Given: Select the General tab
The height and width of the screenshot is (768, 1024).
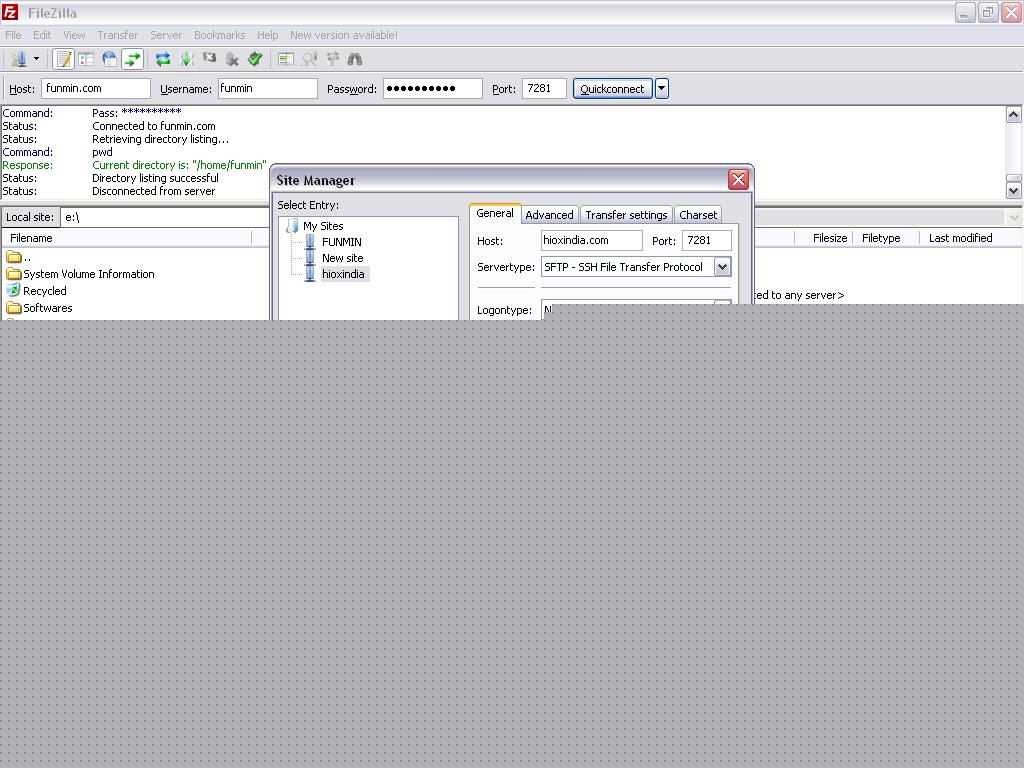Looking at the screenshot, I should 494,214.
